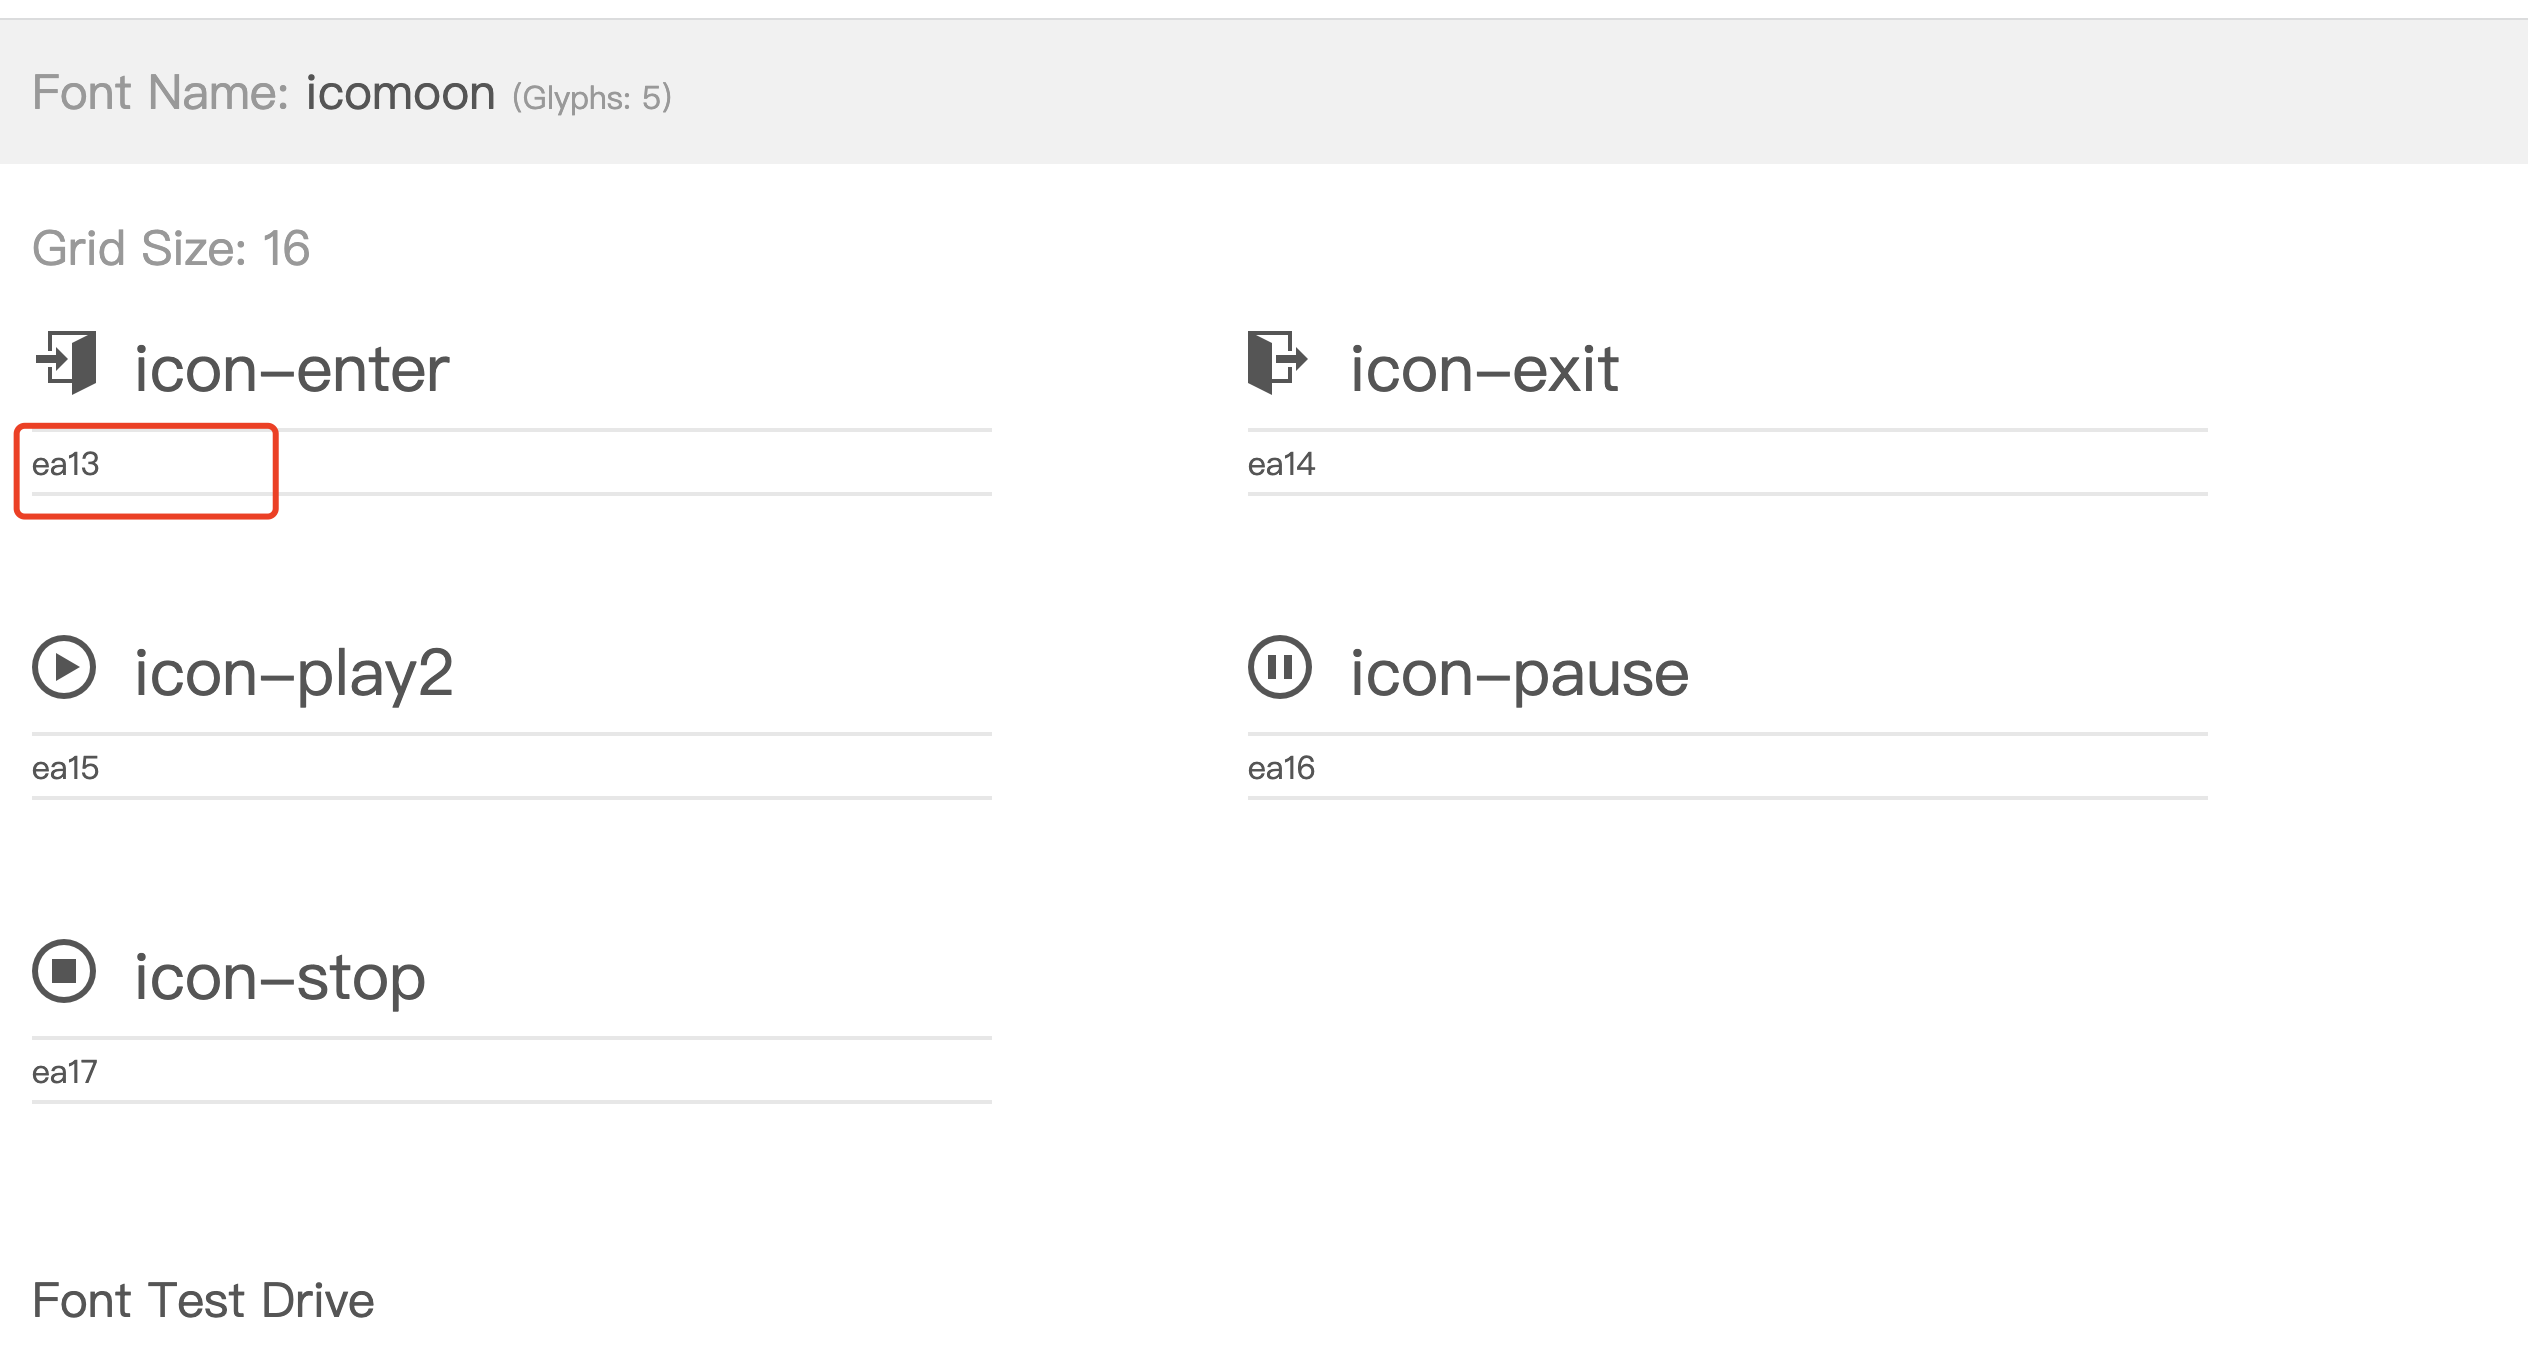2528x1360 pixels.
Task: Click the pause circle icon glyph
Action: coord(1279,667)
